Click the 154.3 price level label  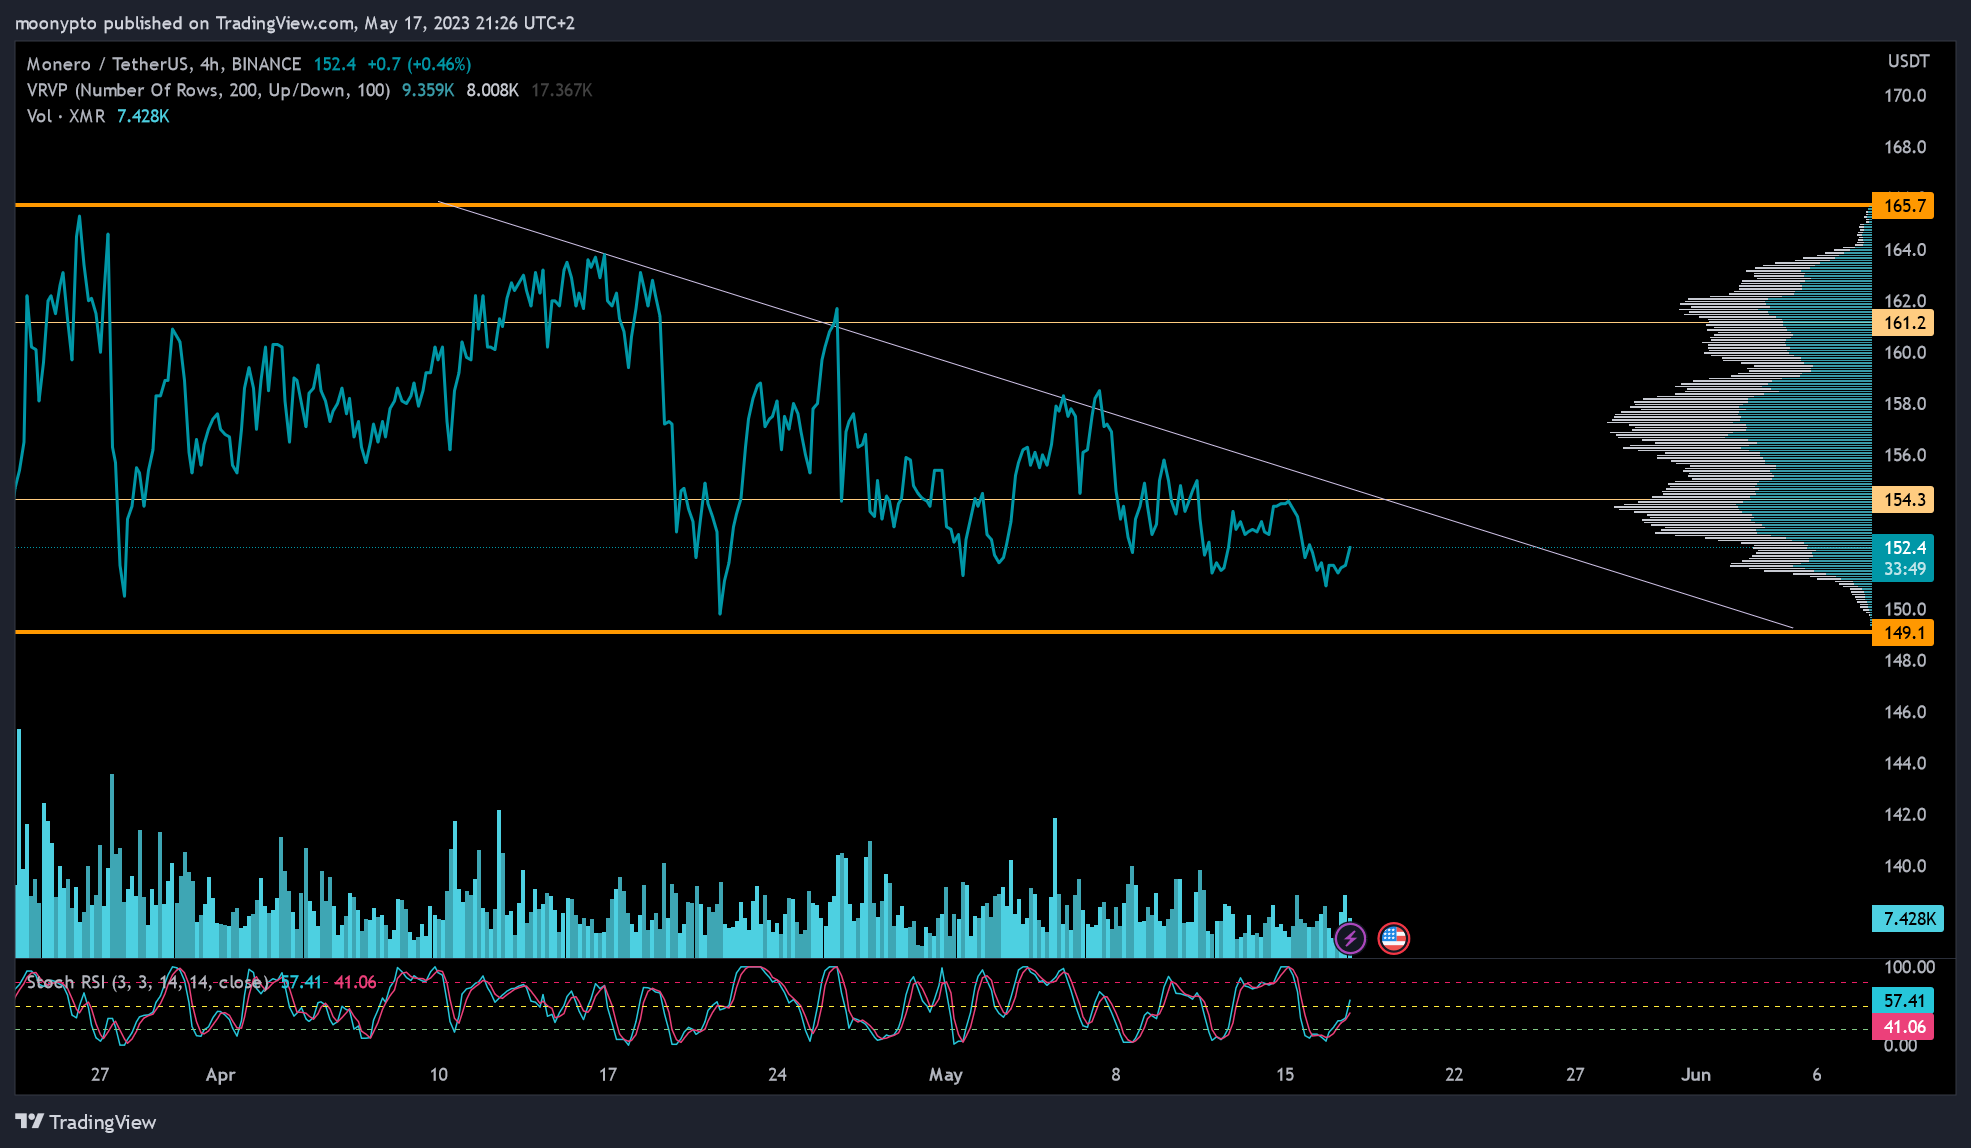pyautogui.click(x=1903, y=500)
